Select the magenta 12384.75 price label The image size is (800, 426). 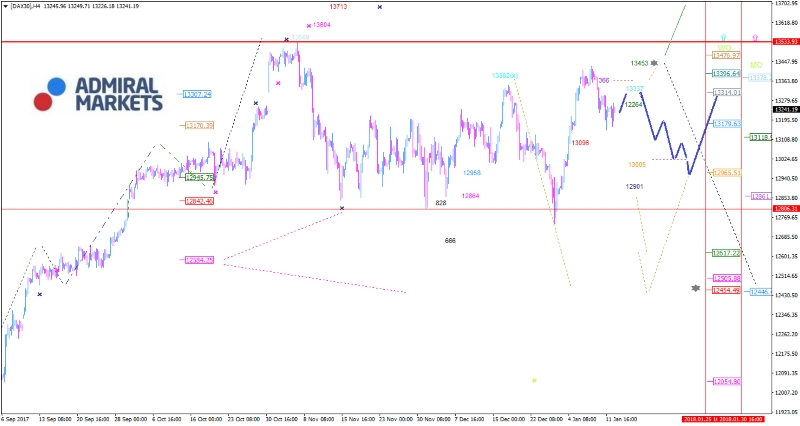tap(199, 260)
